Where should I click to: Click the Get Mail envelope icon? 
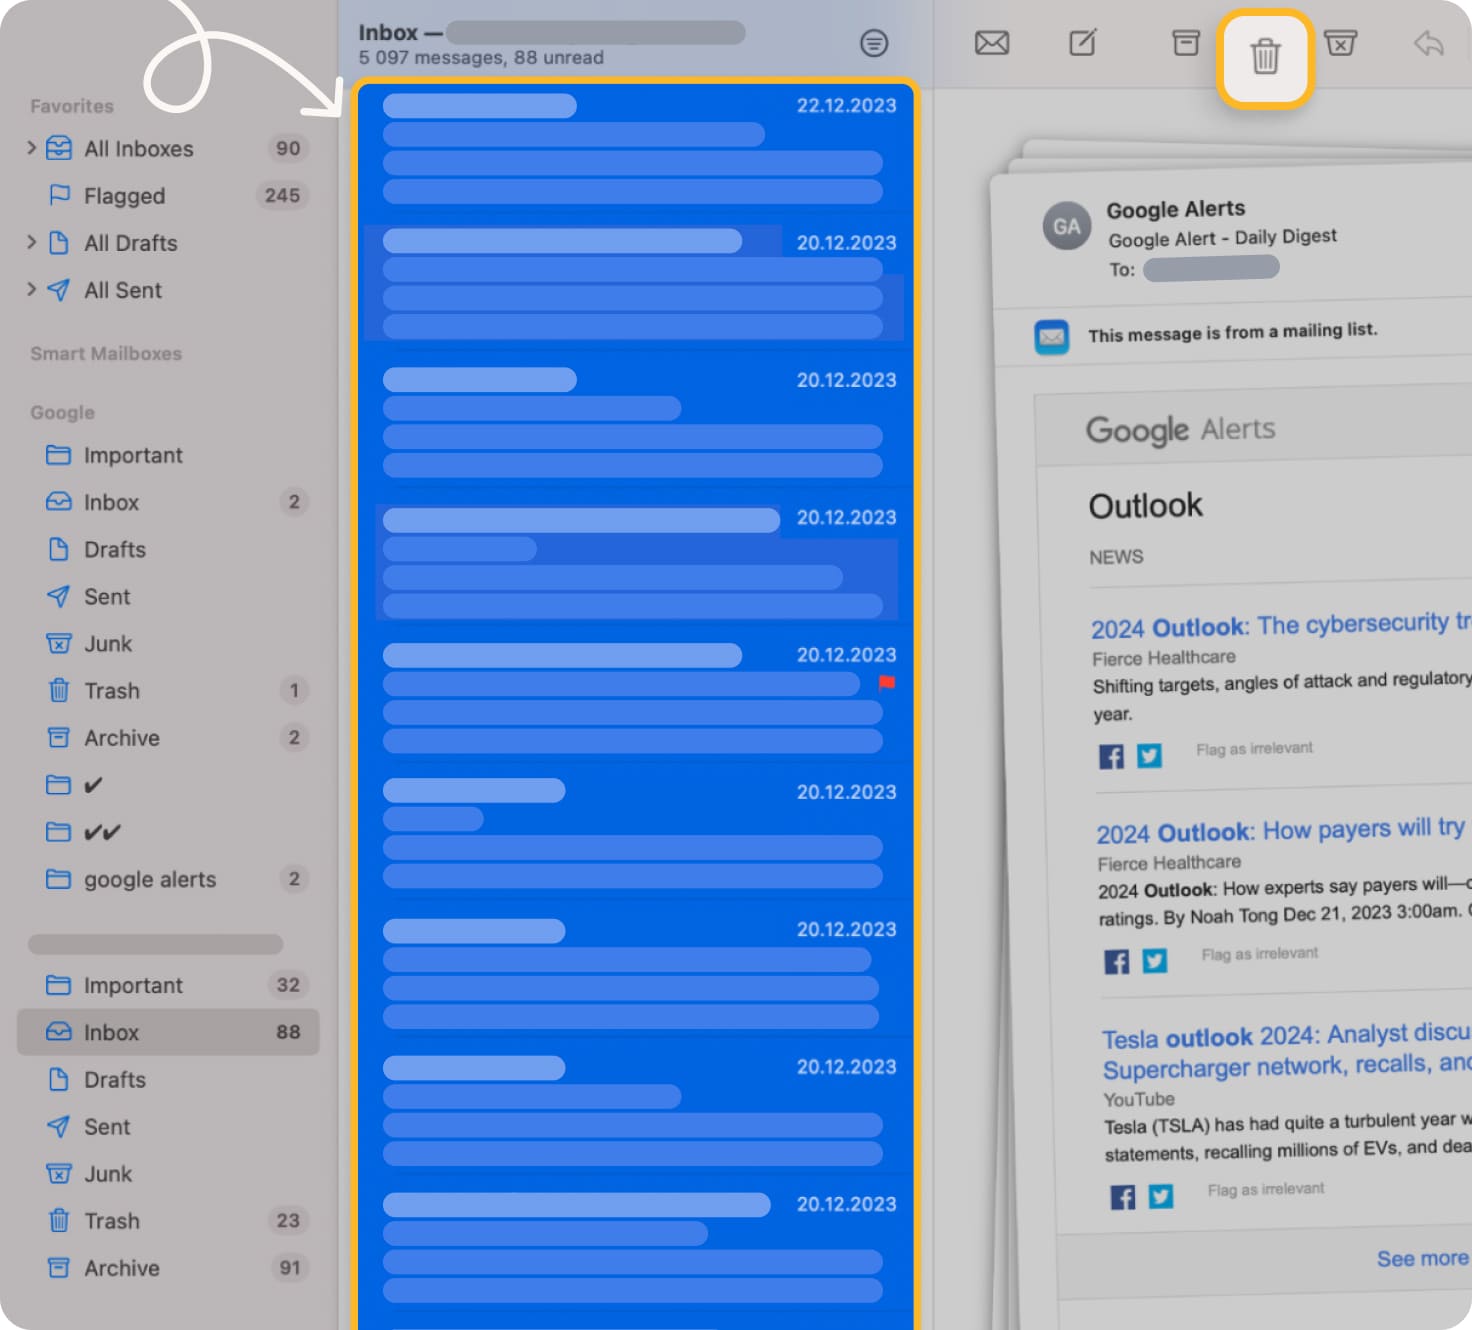coord(991,43)
